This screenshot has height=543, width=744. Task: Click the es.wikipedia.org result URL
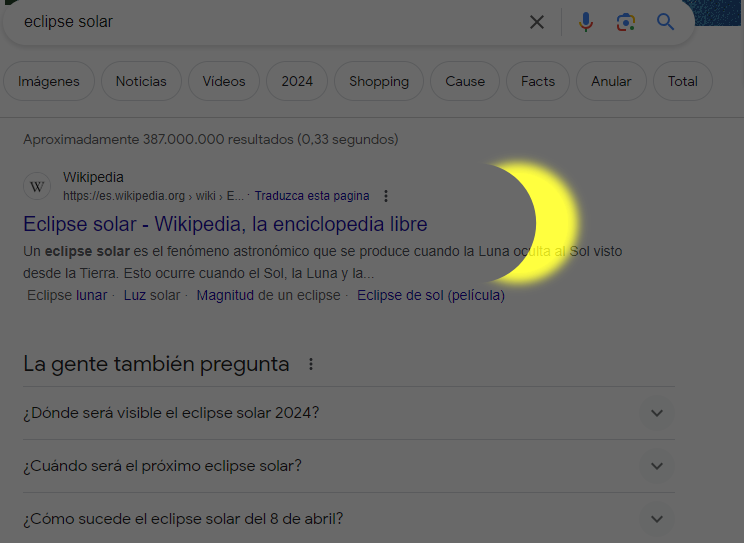coord(153,196)
